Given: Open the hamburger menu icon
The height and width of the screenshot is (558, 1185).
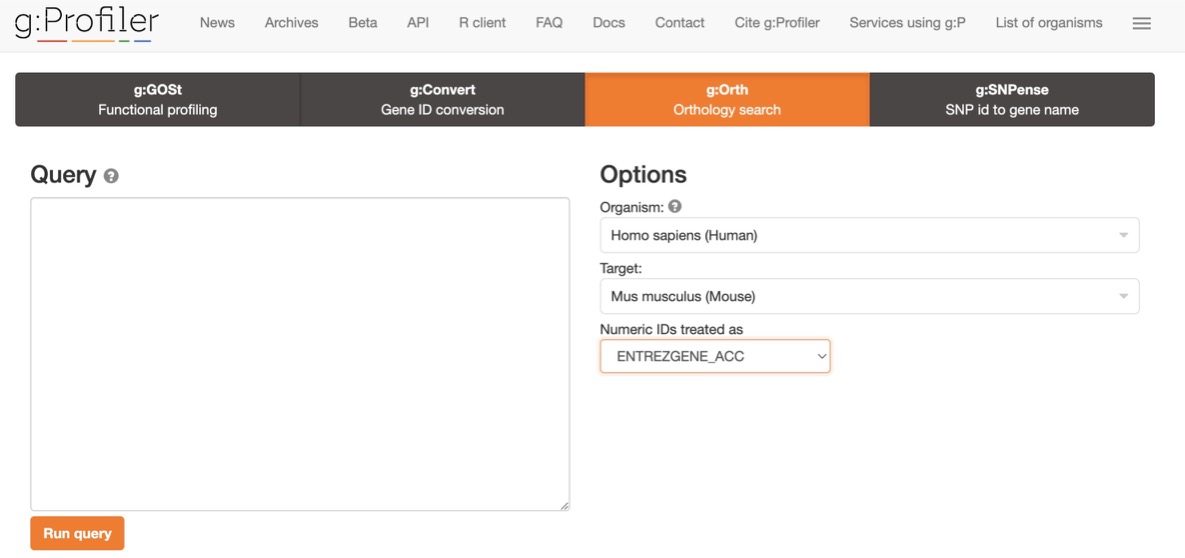Looking at the screenshot, I should (1141, 23).
